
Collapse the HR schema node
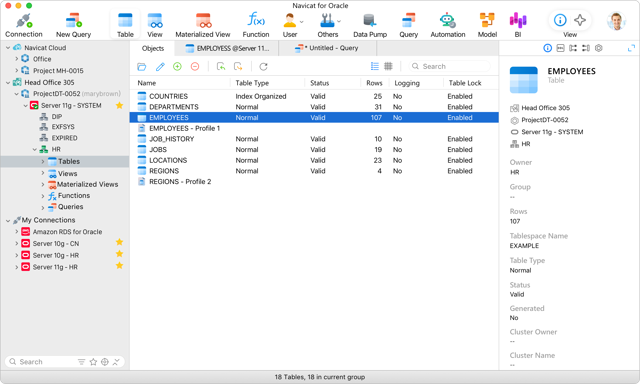(x=35, y=149)
